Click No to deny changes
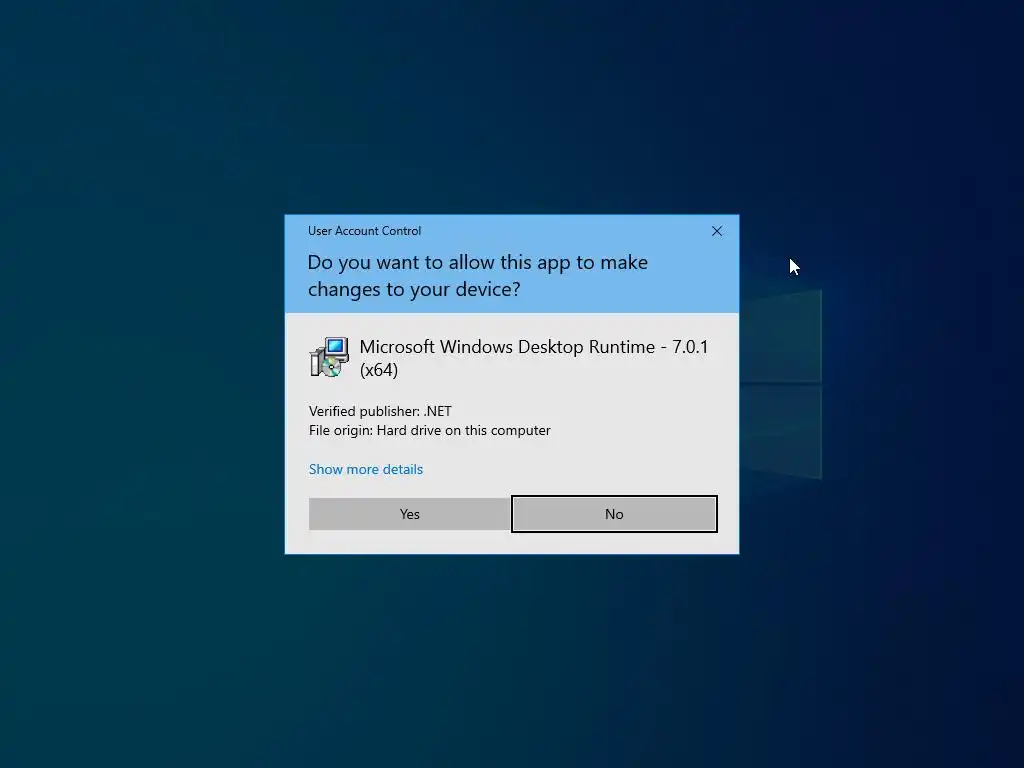 pos(614,514)
